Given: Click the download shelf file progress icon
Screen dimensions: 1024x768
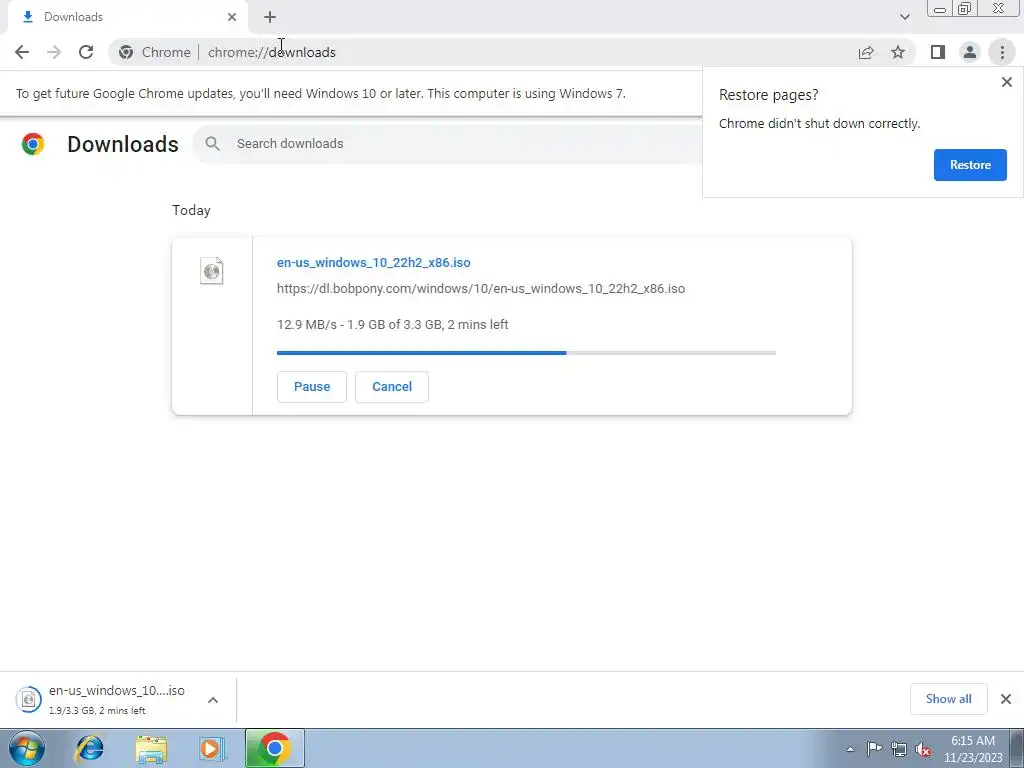Looking at the screenshot, I should 29,699.
